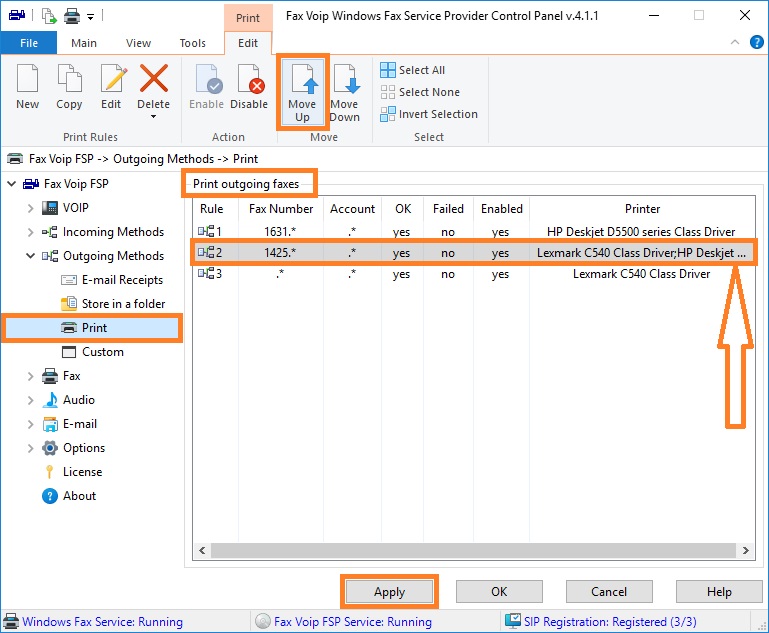Select Incoming Methods in the tree
769x633 pixels.
(x=103, y=232)
